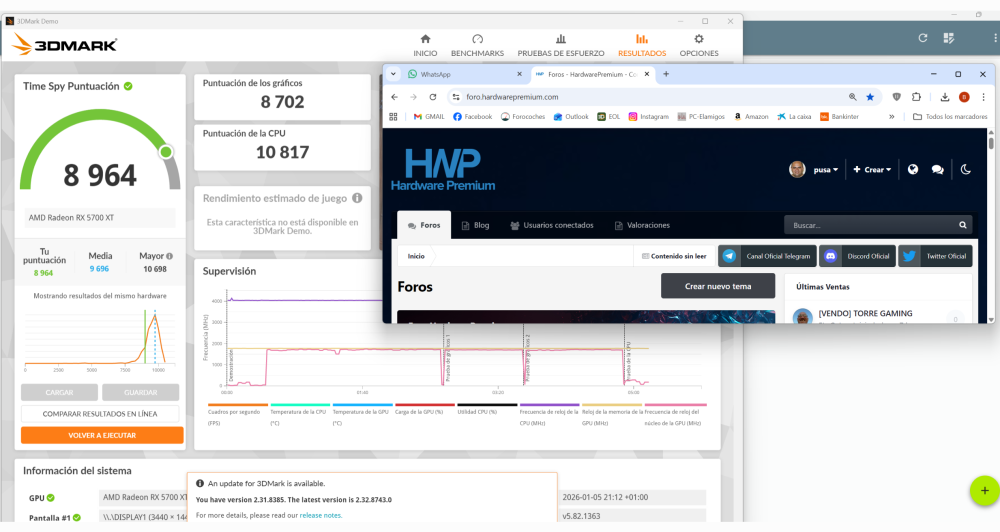
Task: Click info icon beside Rendimiento estimado de juego
Action: 357,198
